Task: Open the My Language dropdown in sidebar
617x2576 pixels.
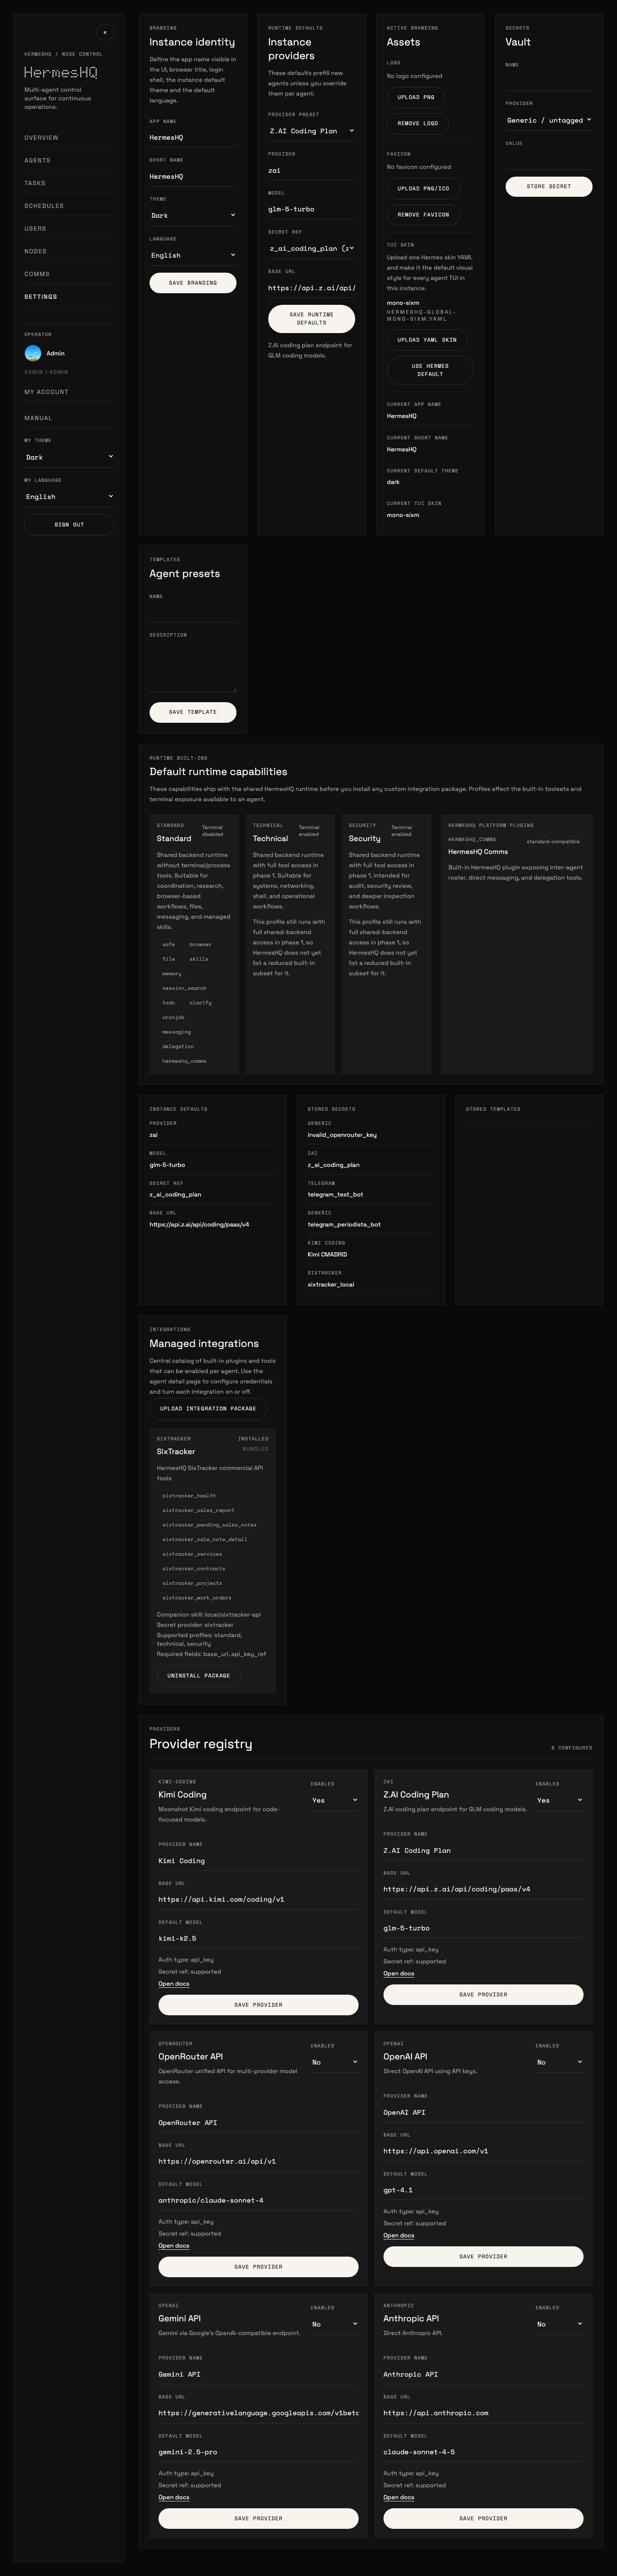Action: pyautogui.click(x=69, y=497)
